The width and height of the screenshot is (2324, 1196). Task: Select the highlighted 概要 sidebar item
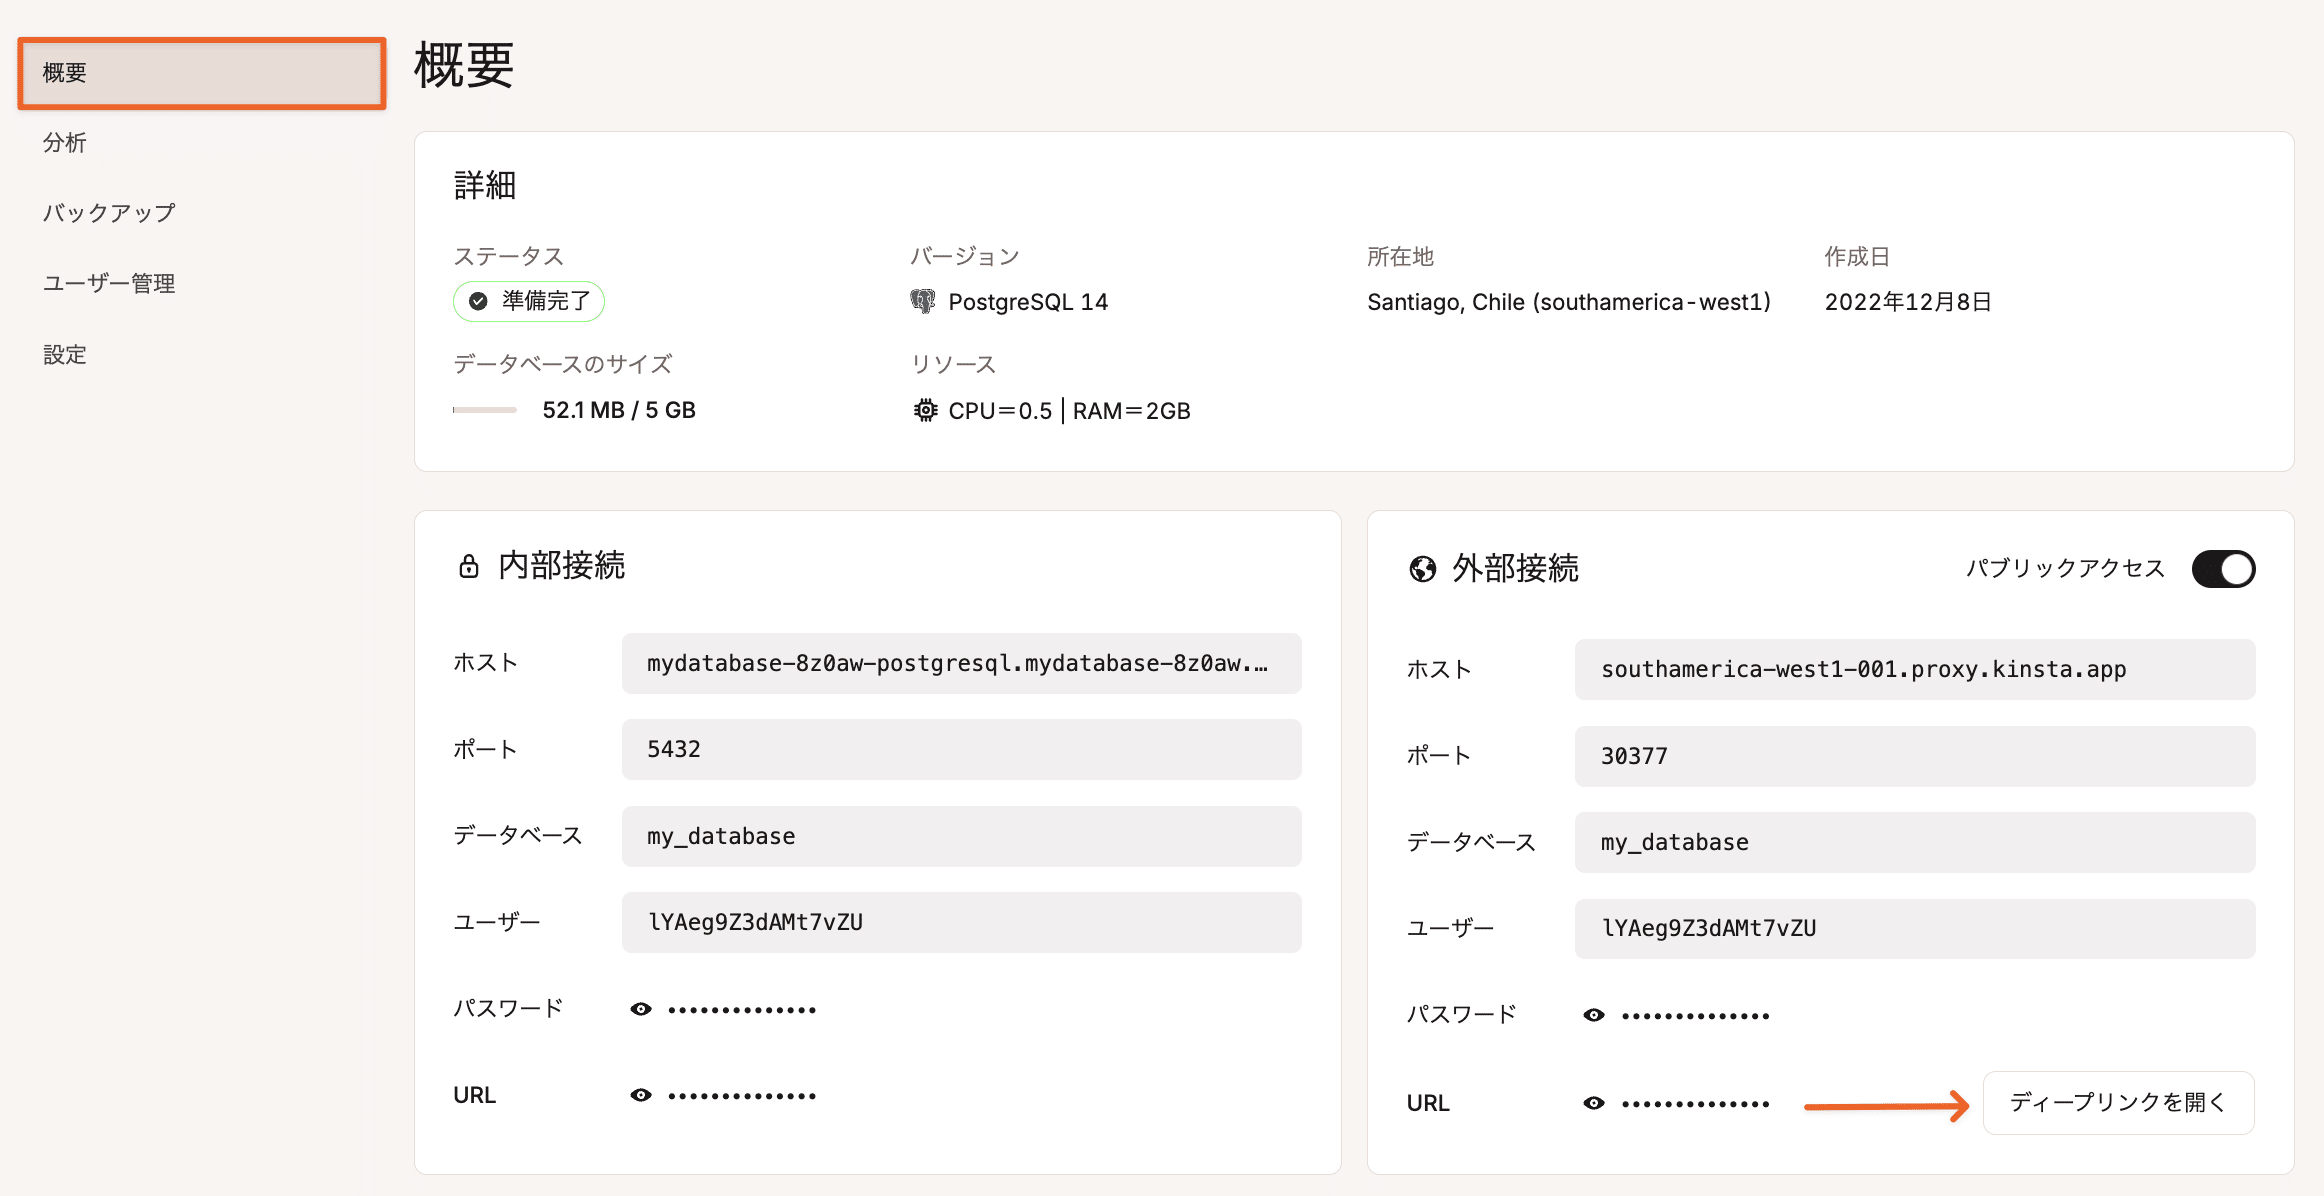click(200, 72)
